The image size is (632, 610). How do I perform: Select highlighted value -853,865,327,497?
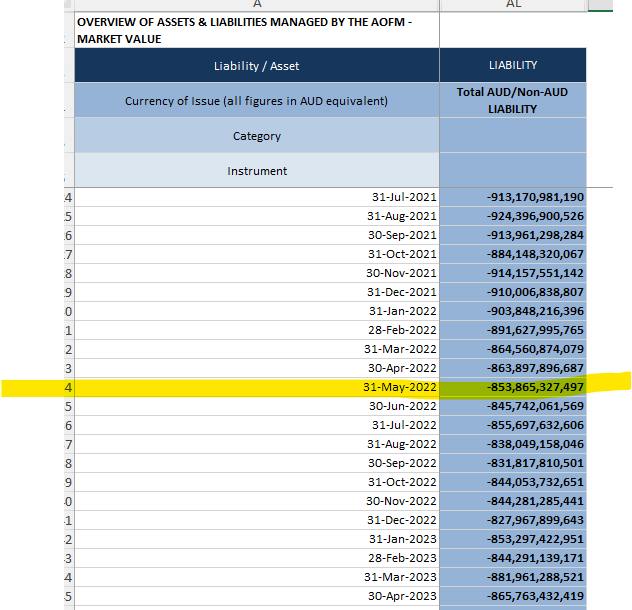(513, 387)
